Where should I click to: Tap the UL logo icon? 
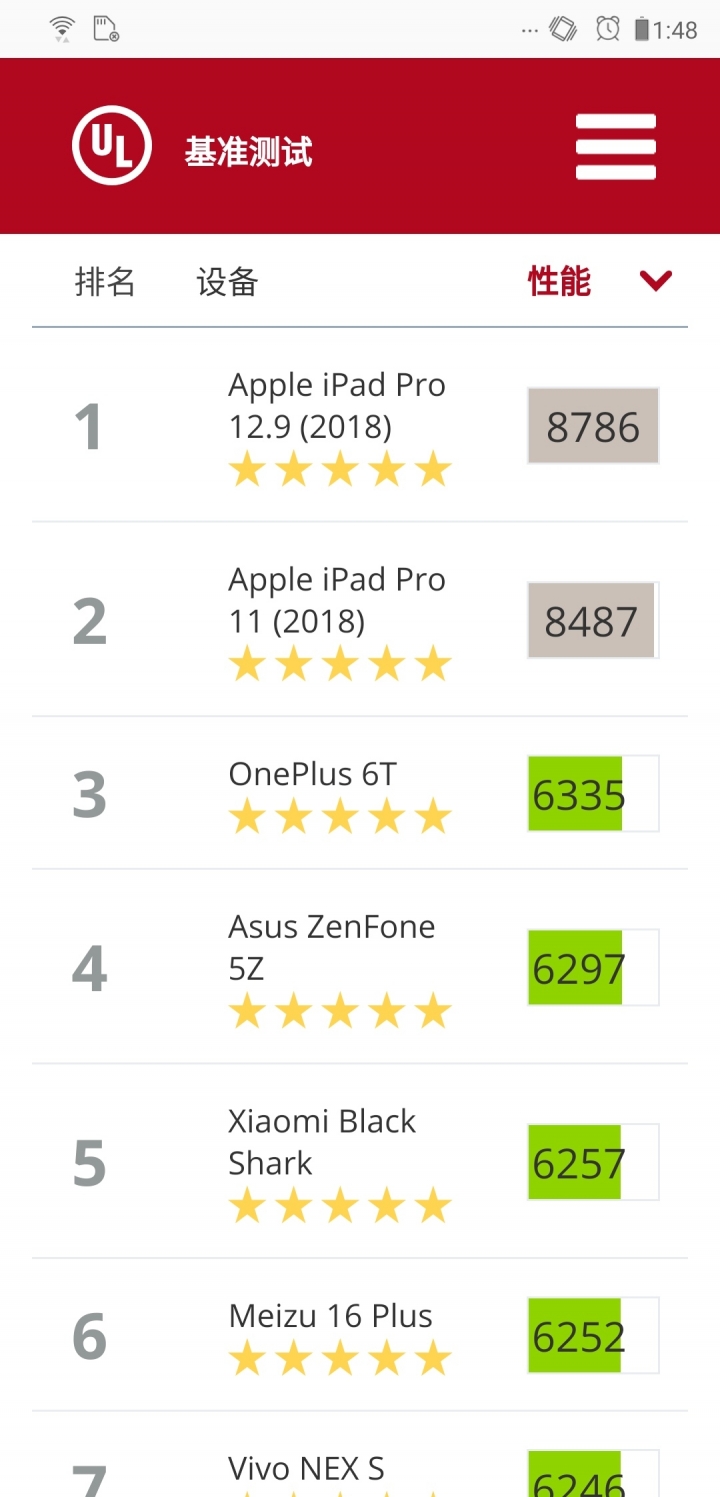112,146
